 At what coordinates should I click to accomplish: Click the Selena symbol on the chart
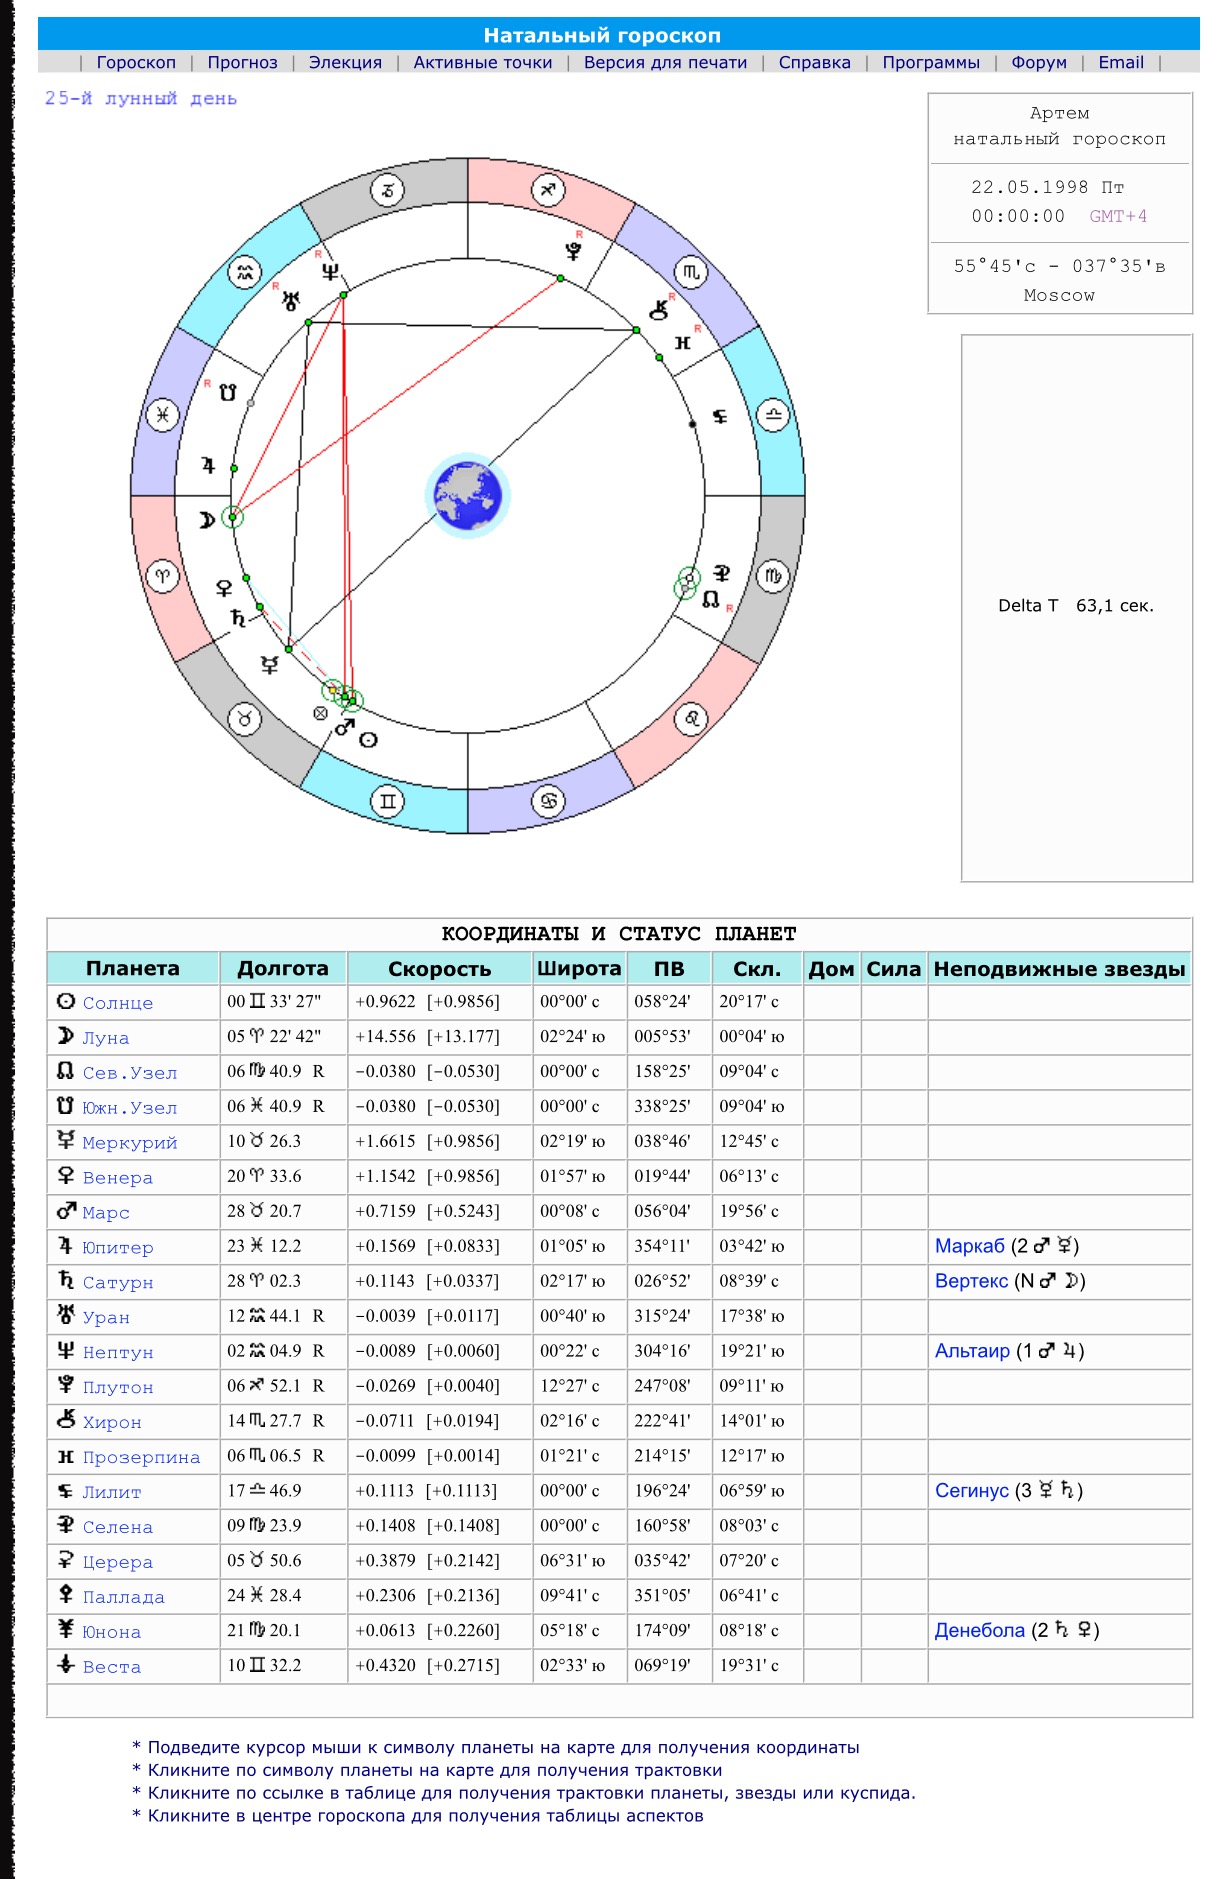click(x=722, y=573)
